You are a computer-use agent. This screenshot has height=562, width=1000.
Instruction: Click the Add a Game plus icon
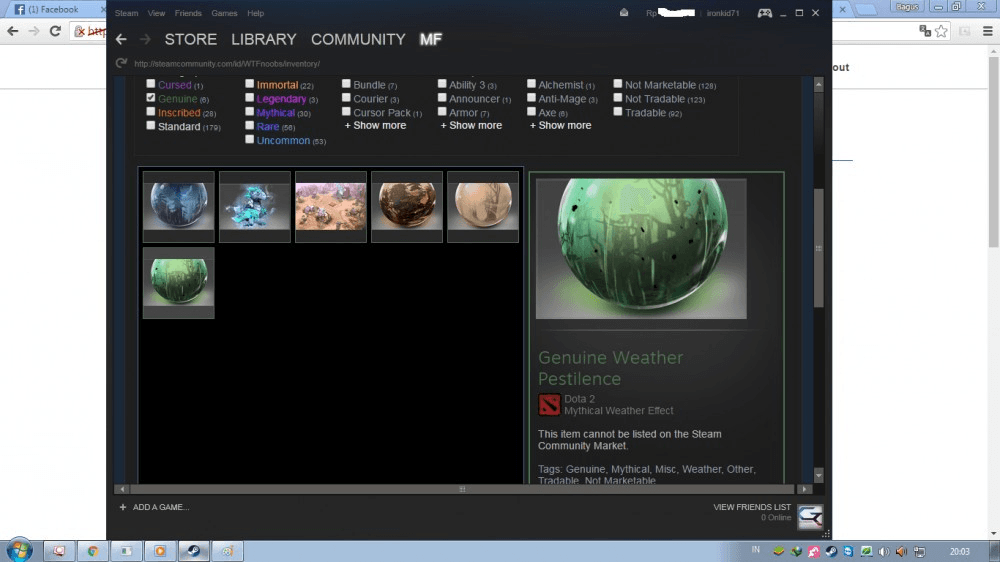[x=122, y=507]
